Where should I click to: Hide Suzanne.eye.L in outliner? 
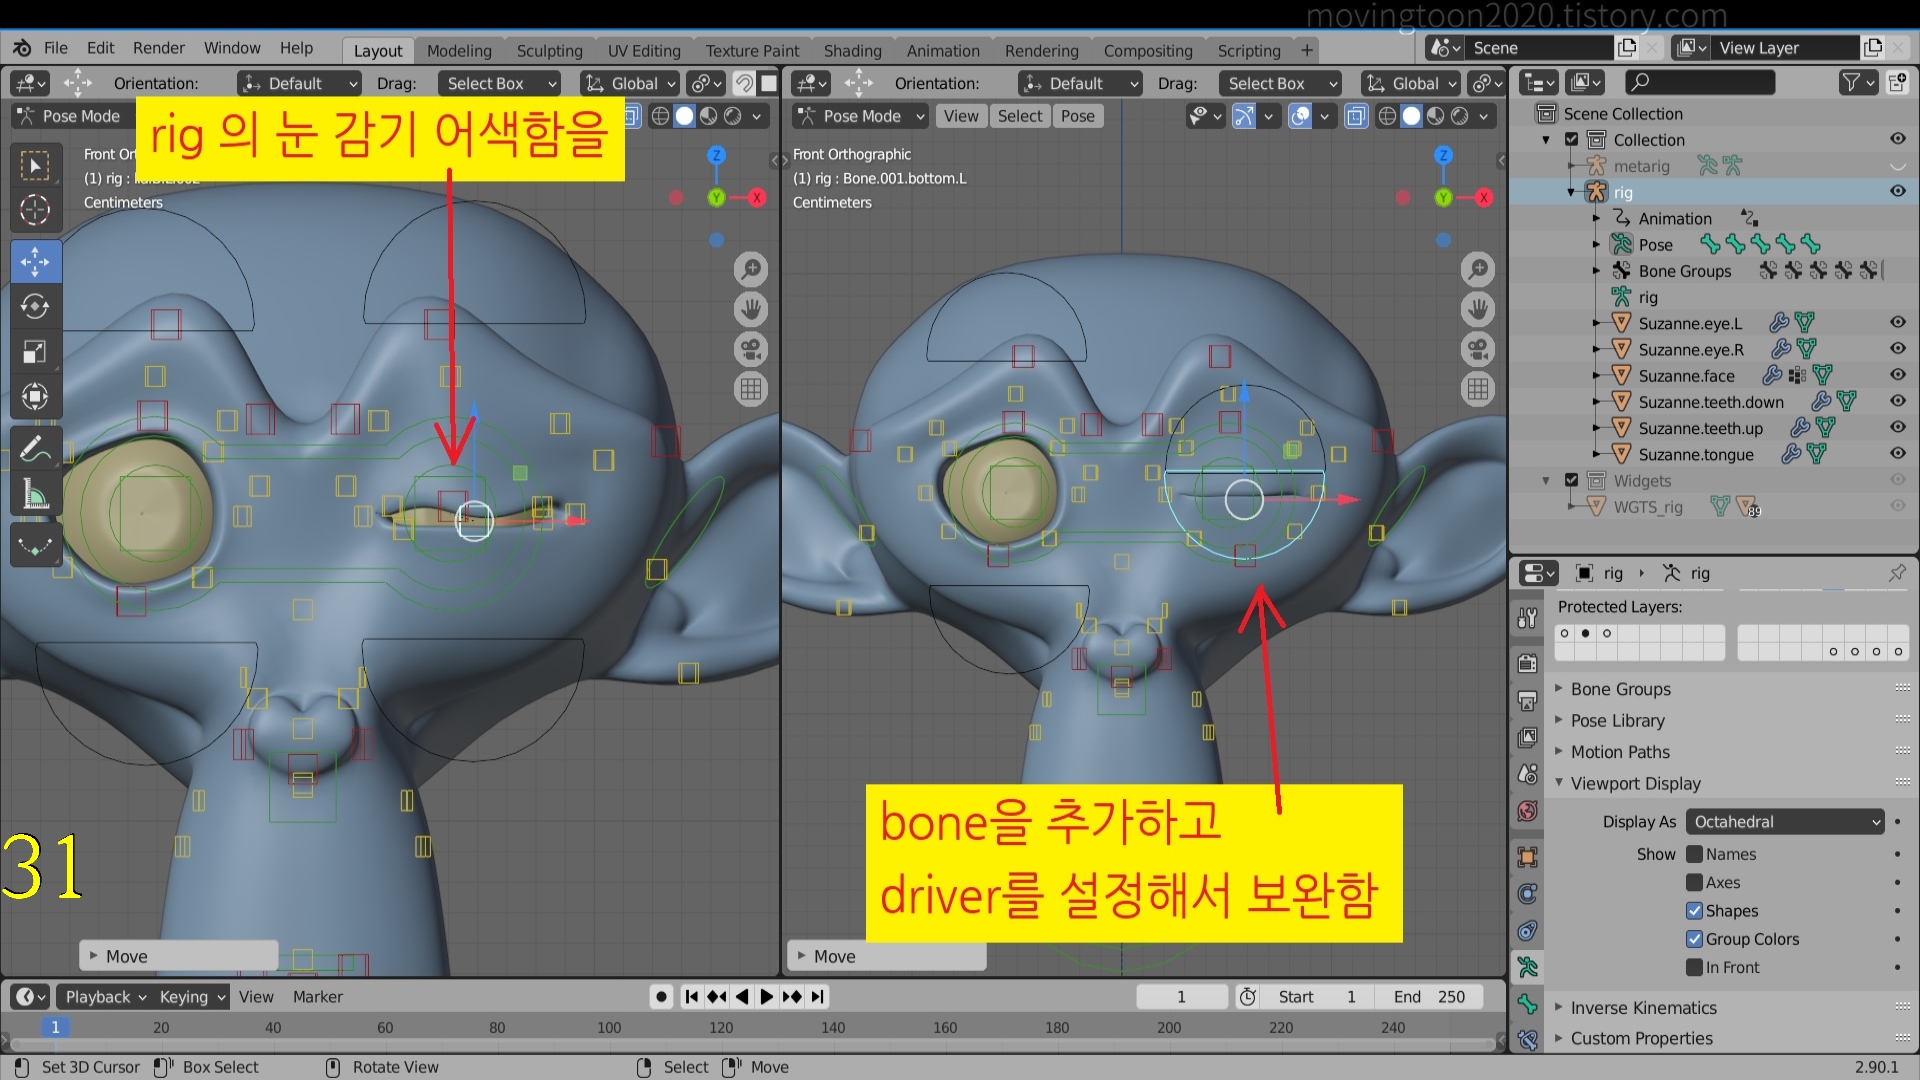tap(1897, 323)
